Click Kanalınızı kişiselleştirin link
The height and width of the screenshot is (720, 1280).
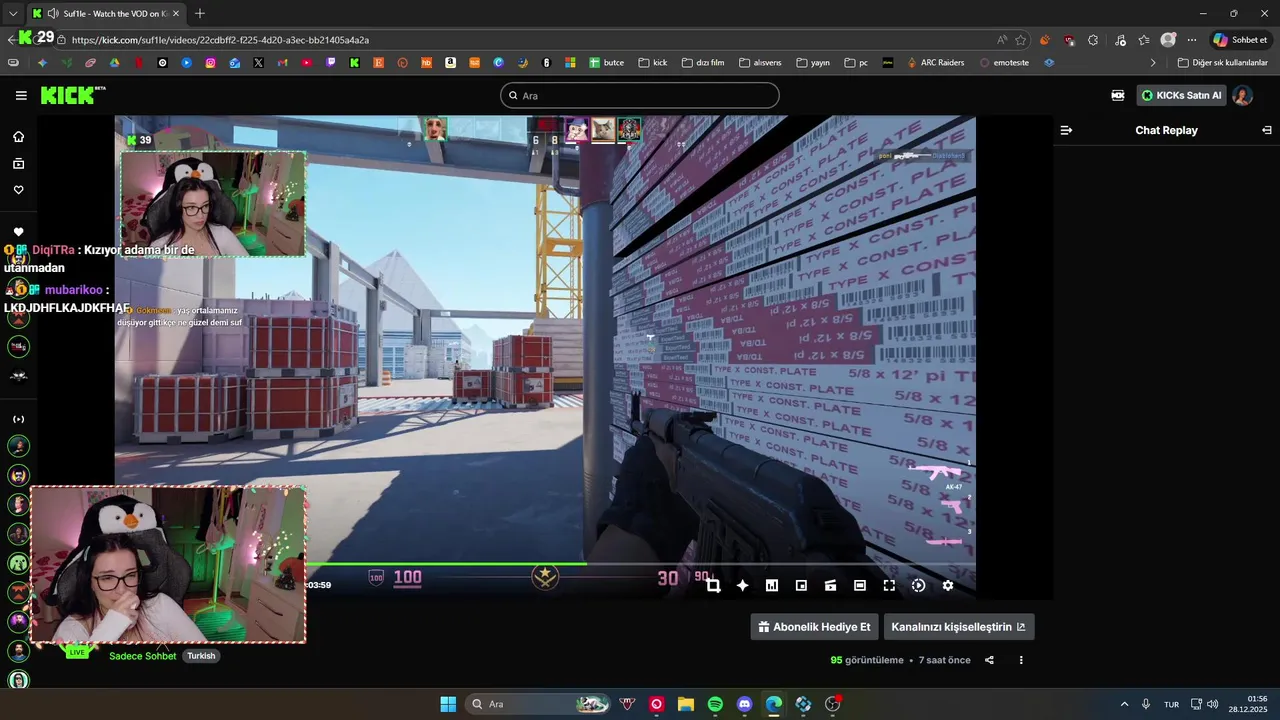click(x=958, y=627)
